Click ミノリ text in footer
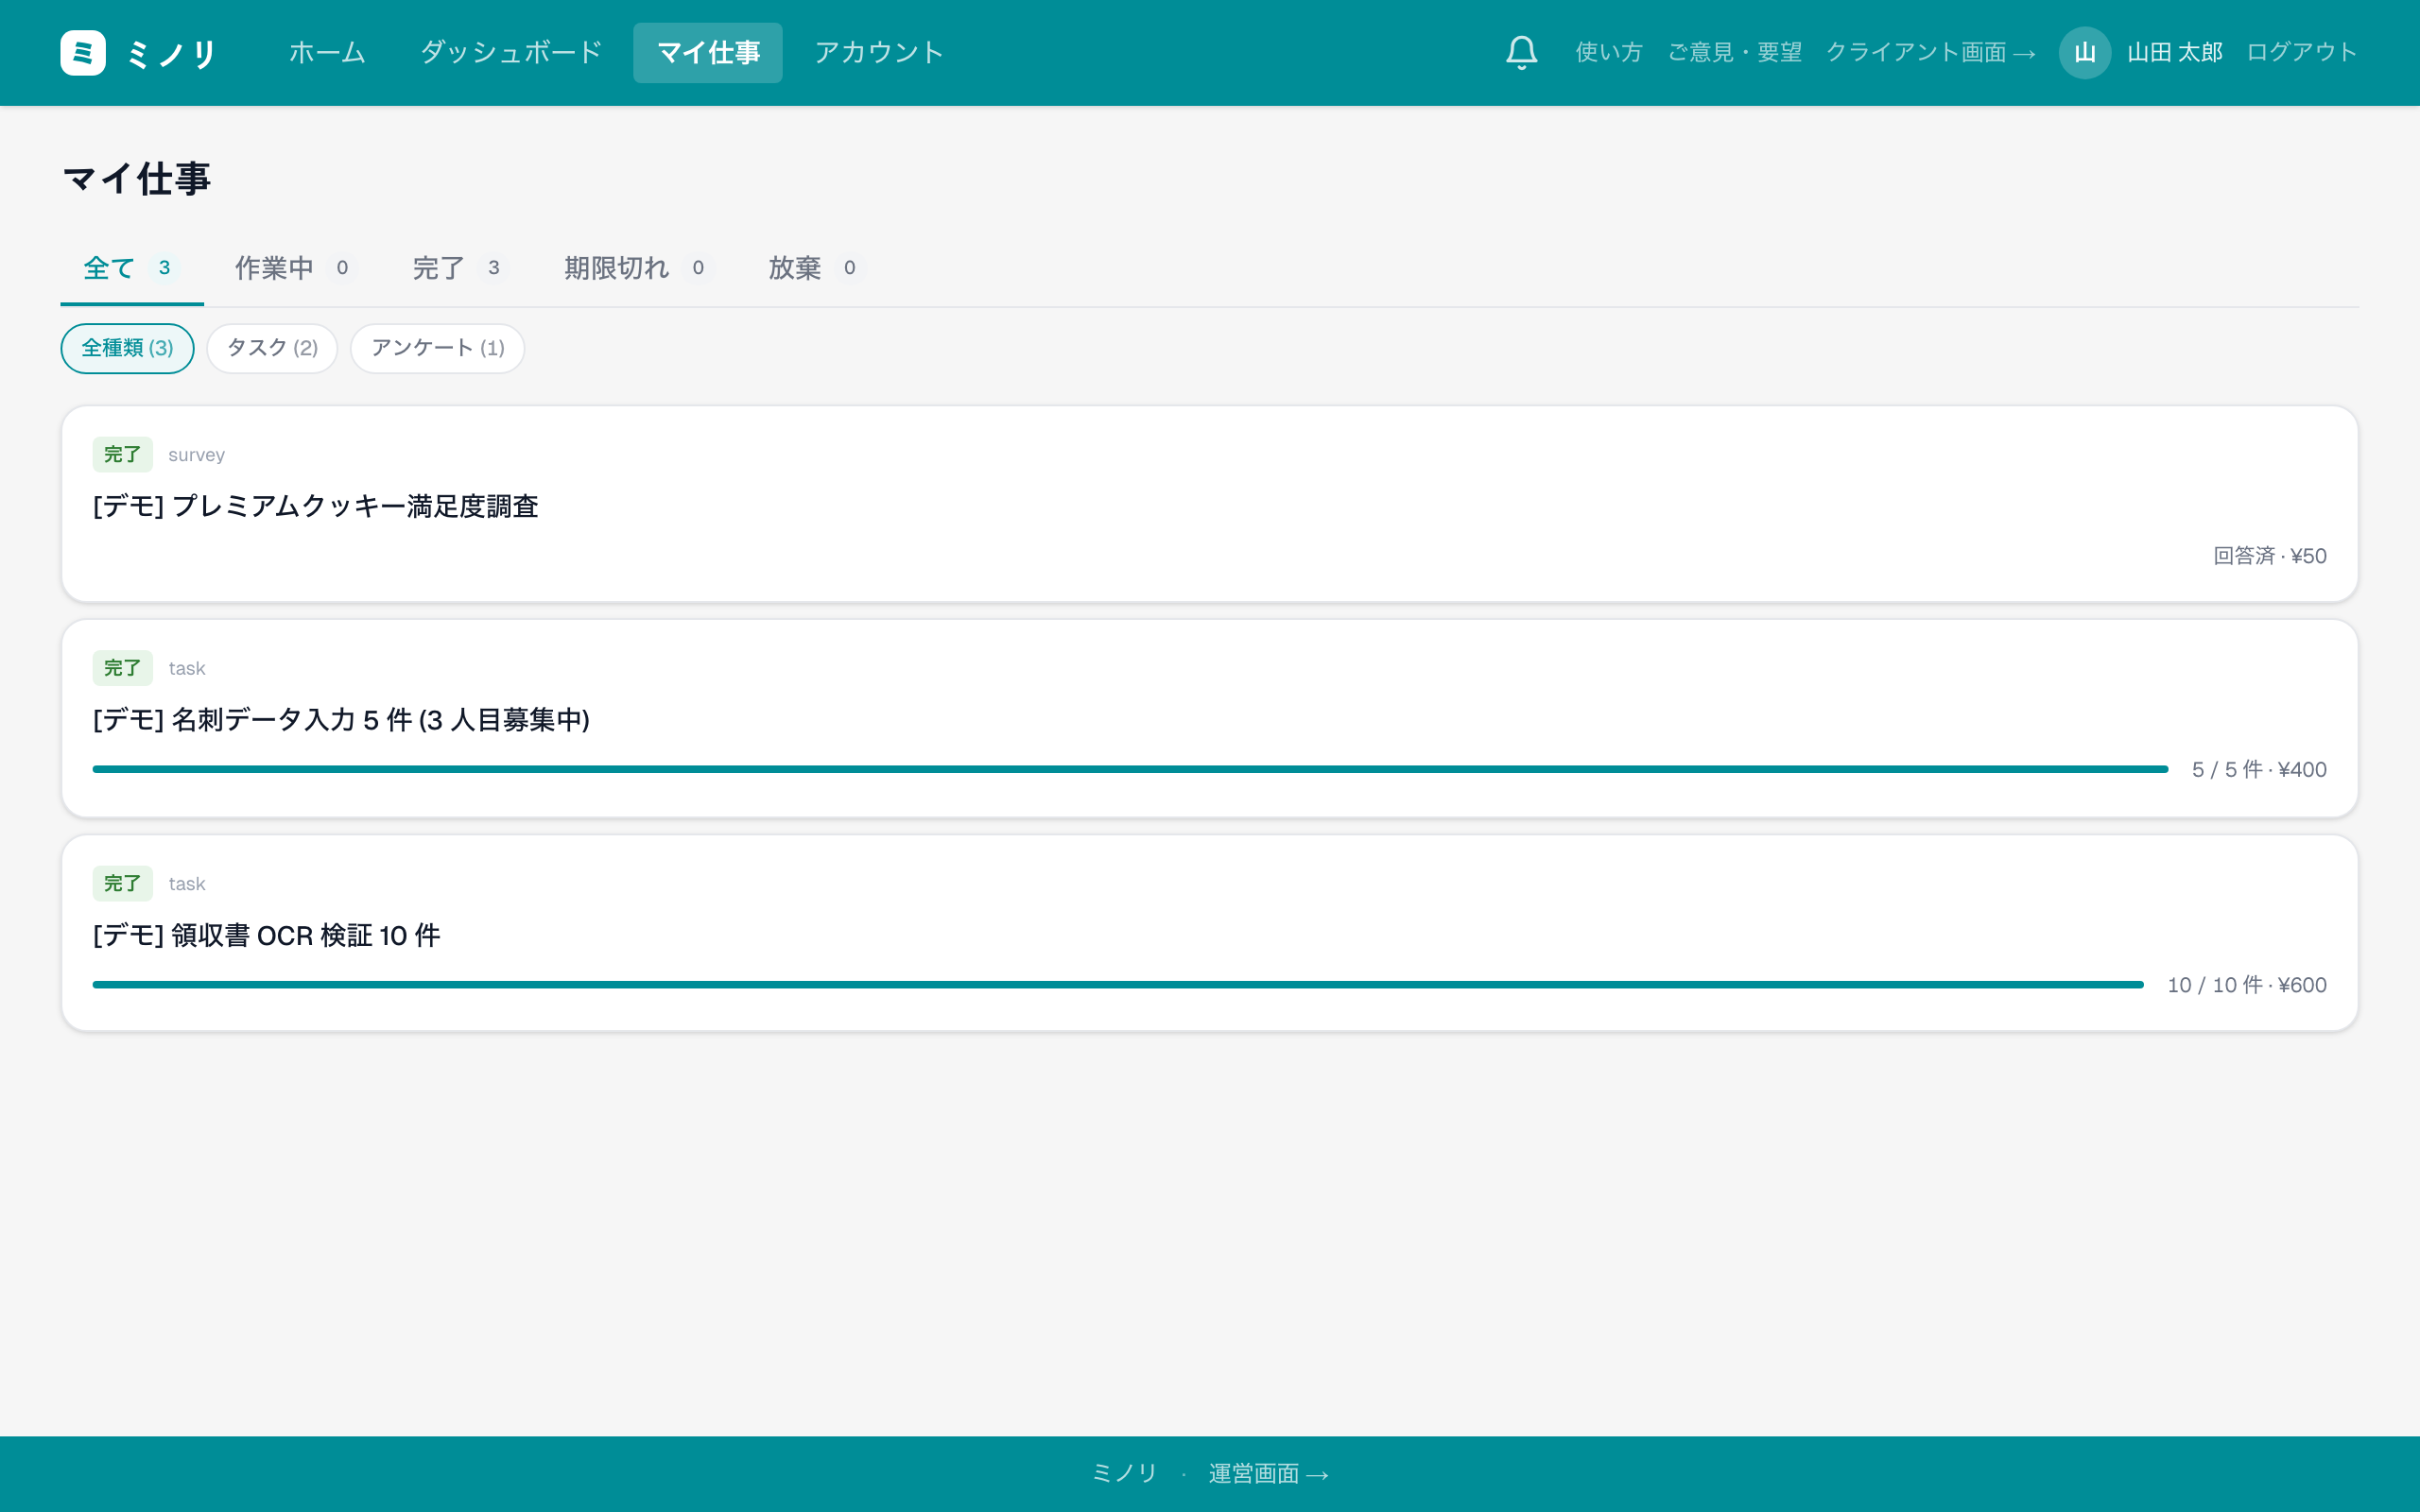The height and width of the screenshot is (1512, 2420). click(x=1124, y=1474)
